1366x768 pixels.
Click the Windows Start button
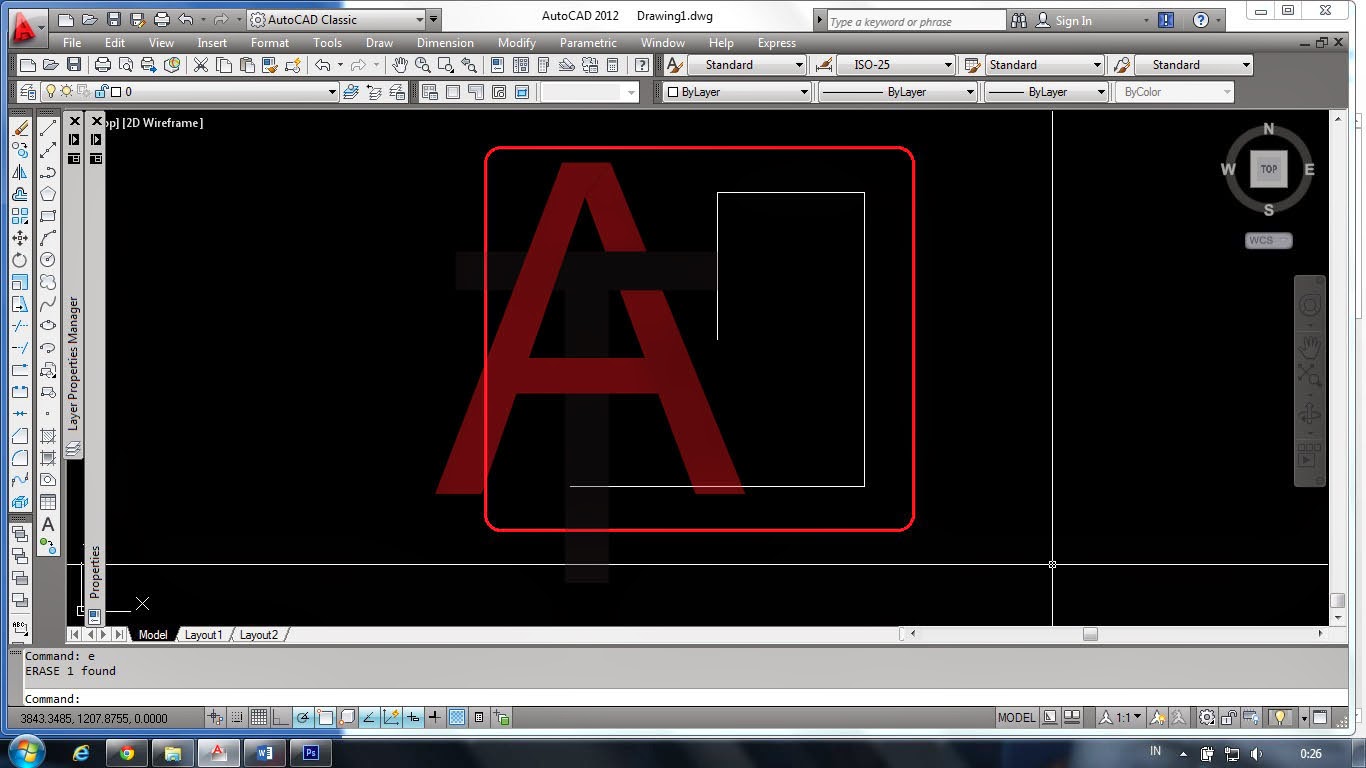click(26, 752)
